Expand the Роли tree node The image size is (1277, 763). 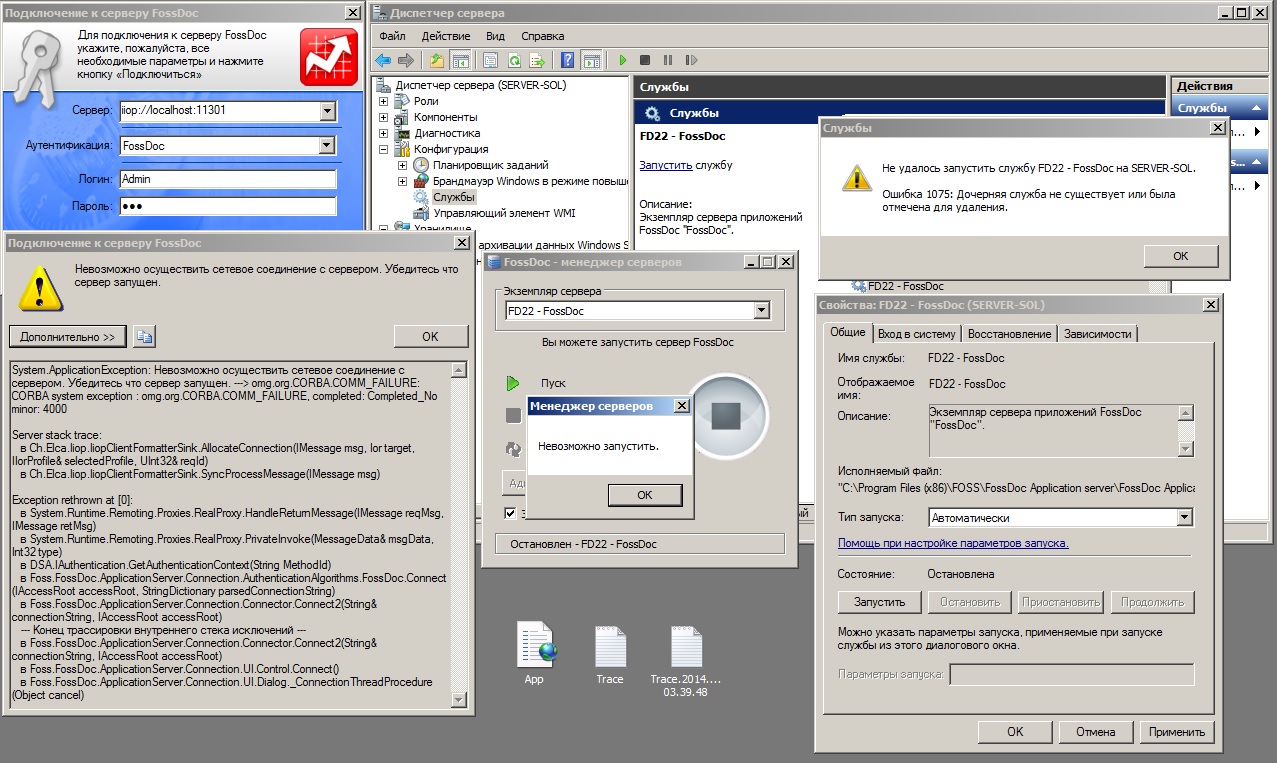tap(383, 101)
